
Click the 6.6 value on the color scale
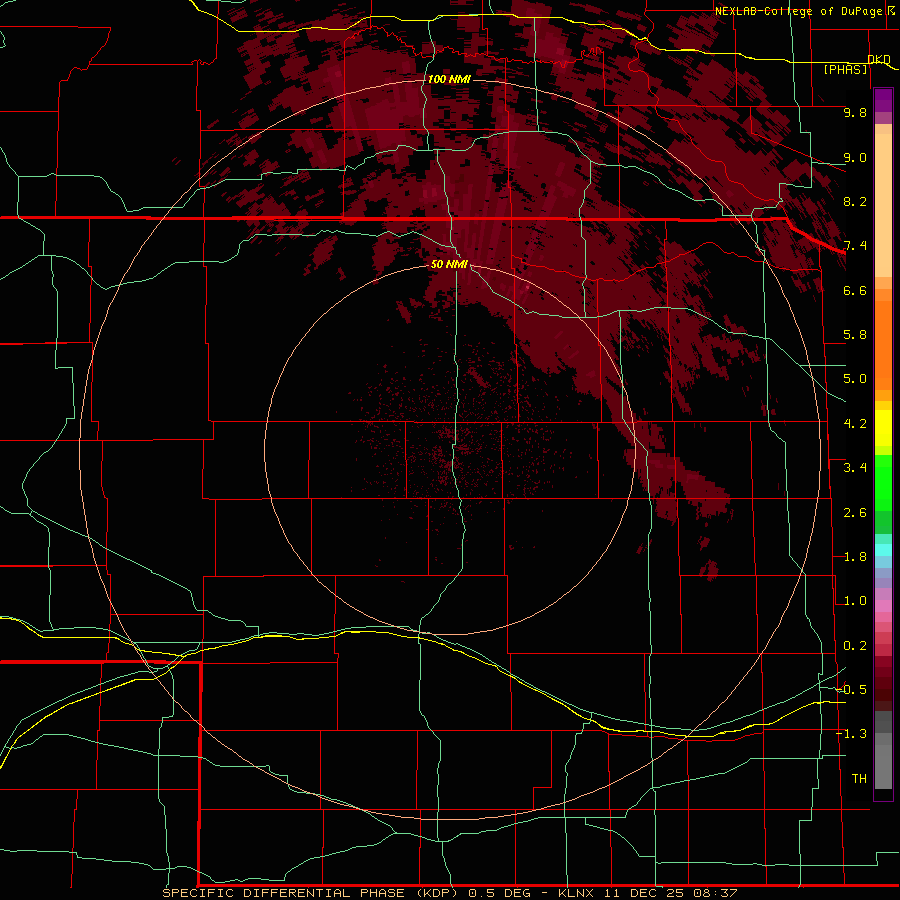click(855, 290)
